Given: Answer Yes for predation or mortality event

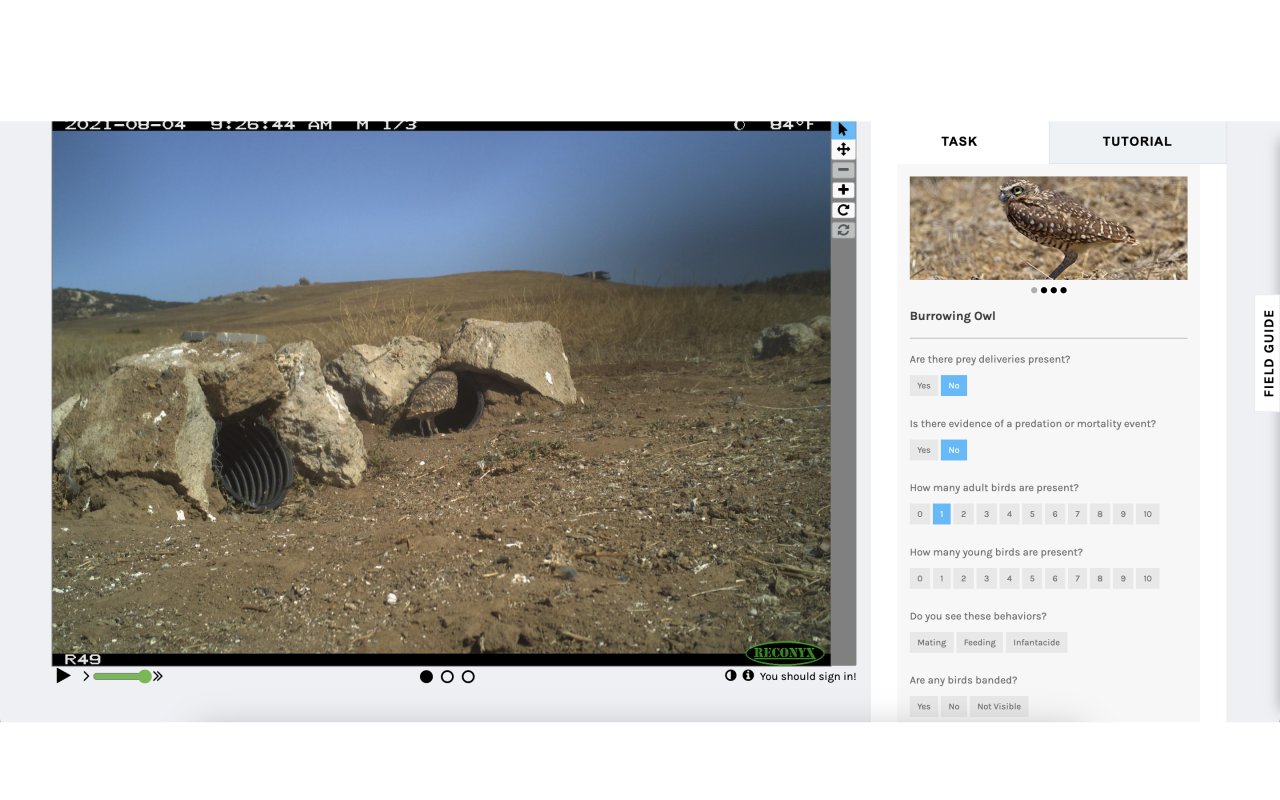Looking at the screenshot, I should click(x=924, y=450).
